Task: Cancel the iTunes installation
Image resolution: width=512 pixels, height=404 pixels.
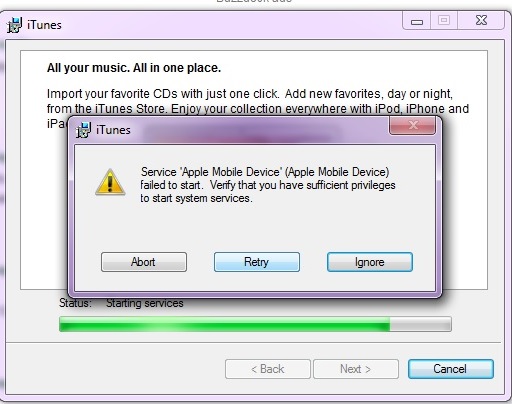Action: click(x=450, y=369)
